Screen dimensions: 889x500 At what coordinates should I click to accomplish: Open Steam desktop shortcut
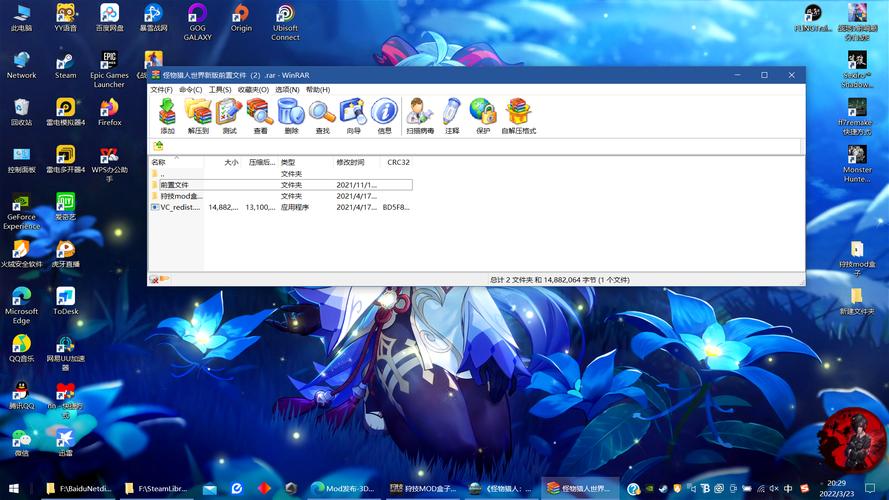(65, 66)
